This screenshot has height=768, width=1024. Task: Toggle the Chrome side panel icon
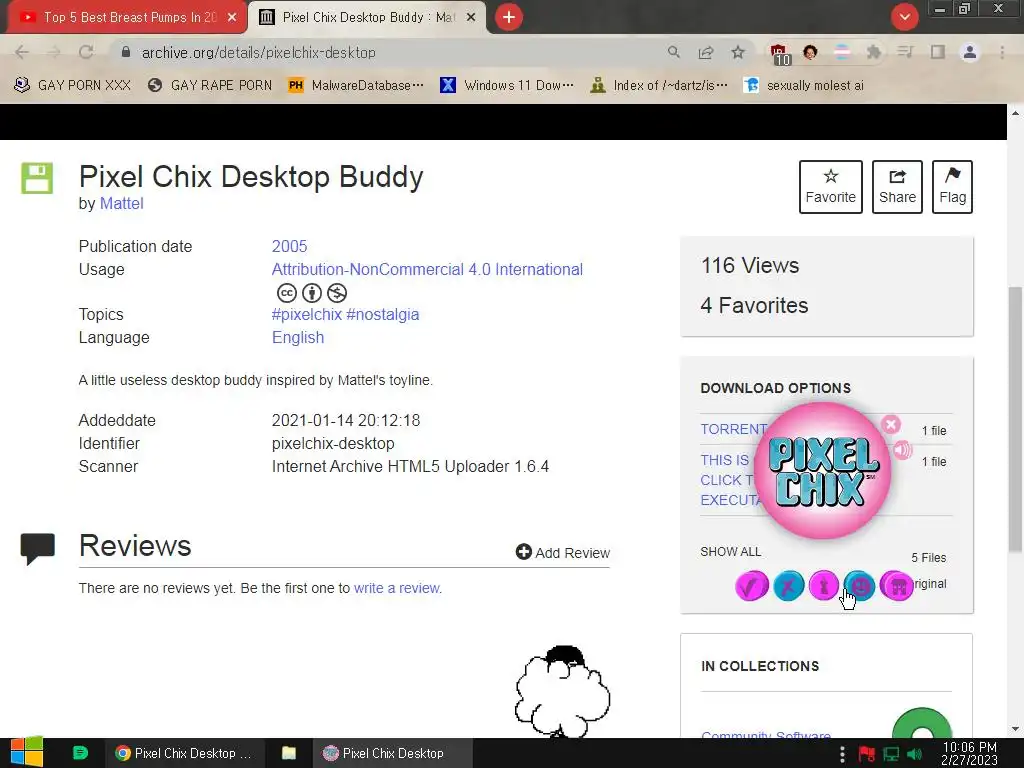pyautogui.click(x=938, y=52)
